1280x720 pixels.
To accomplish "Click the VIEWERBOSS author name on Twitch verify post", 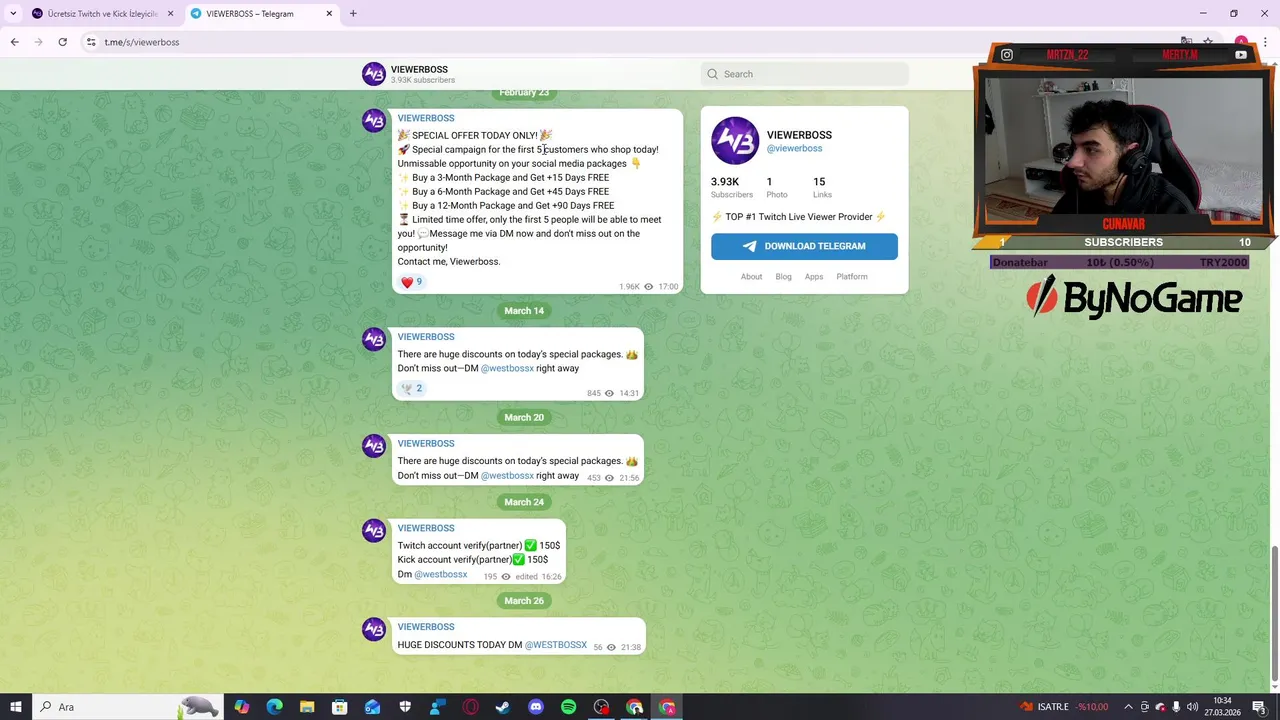I will coord(426,528).
